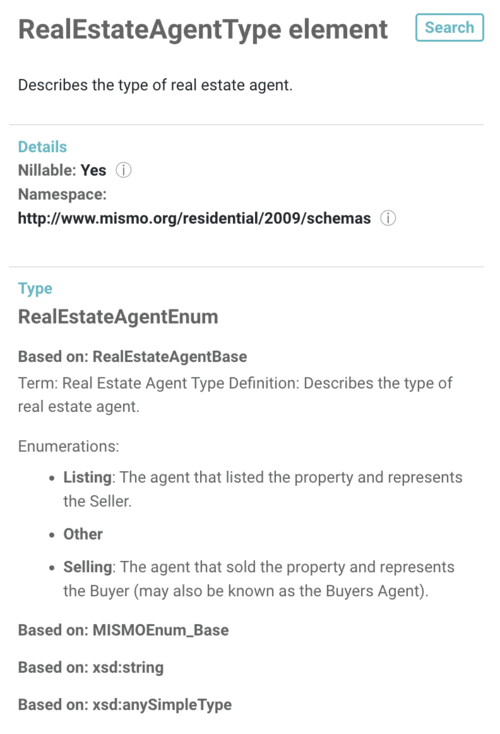Image resolution: width=500 pixels, height=734 pixels.
Task: Click the RealEstateAgentType element page title
Action: coord(203,29)
